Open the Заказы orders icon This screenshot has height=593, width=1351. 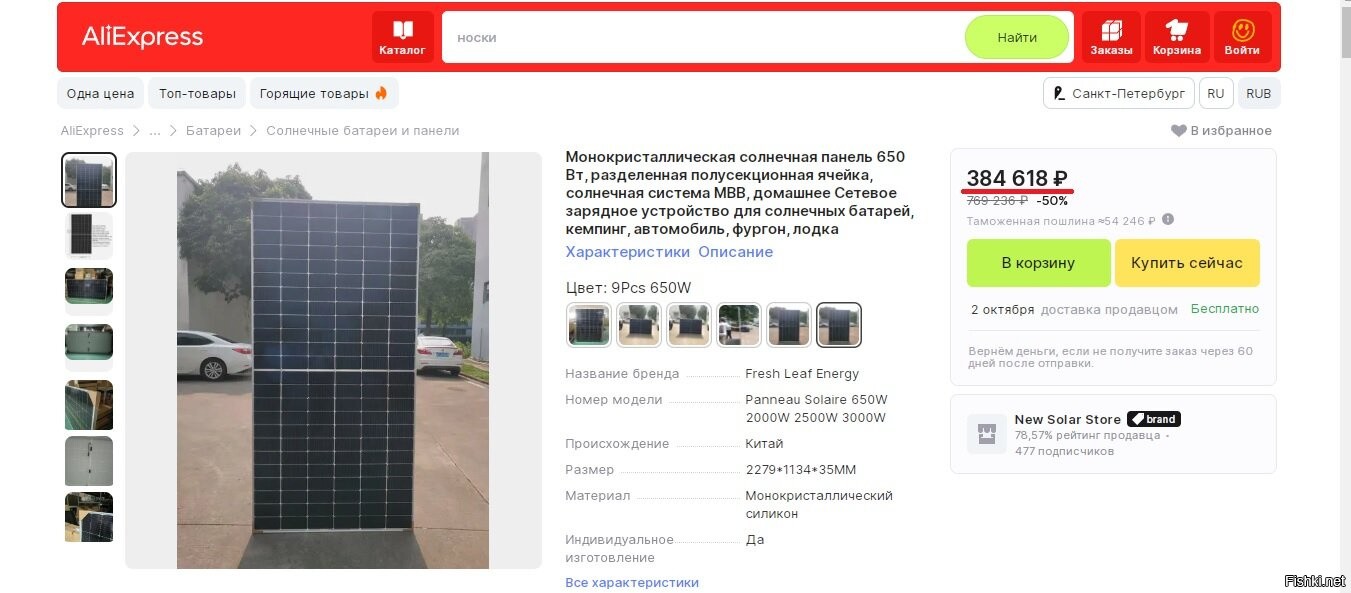tap(1112, 37)
